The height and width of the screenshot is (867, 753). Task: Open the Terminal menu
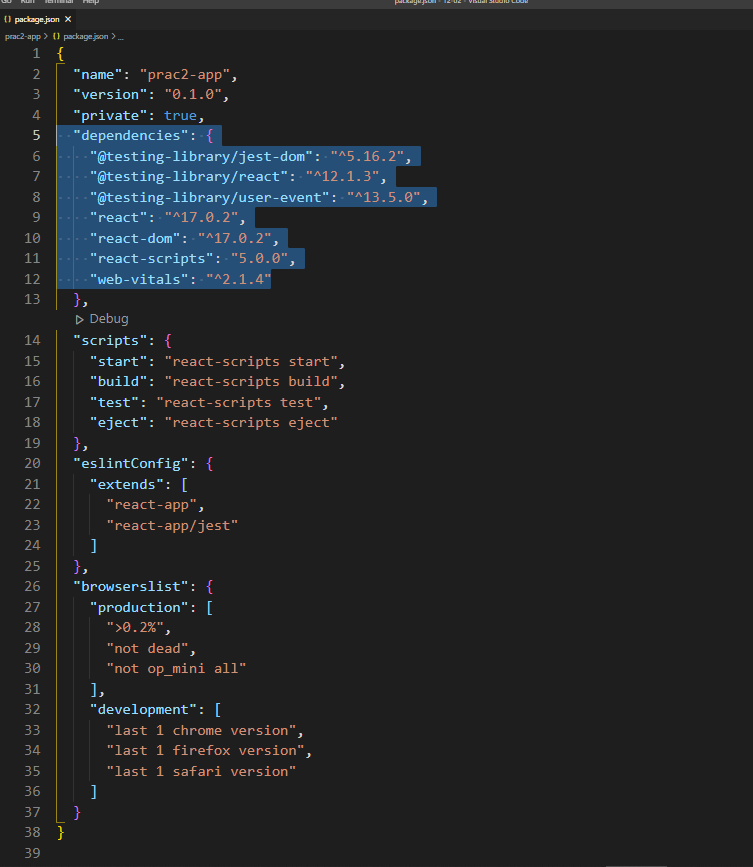pyautogui.click(x=60, y=2)
